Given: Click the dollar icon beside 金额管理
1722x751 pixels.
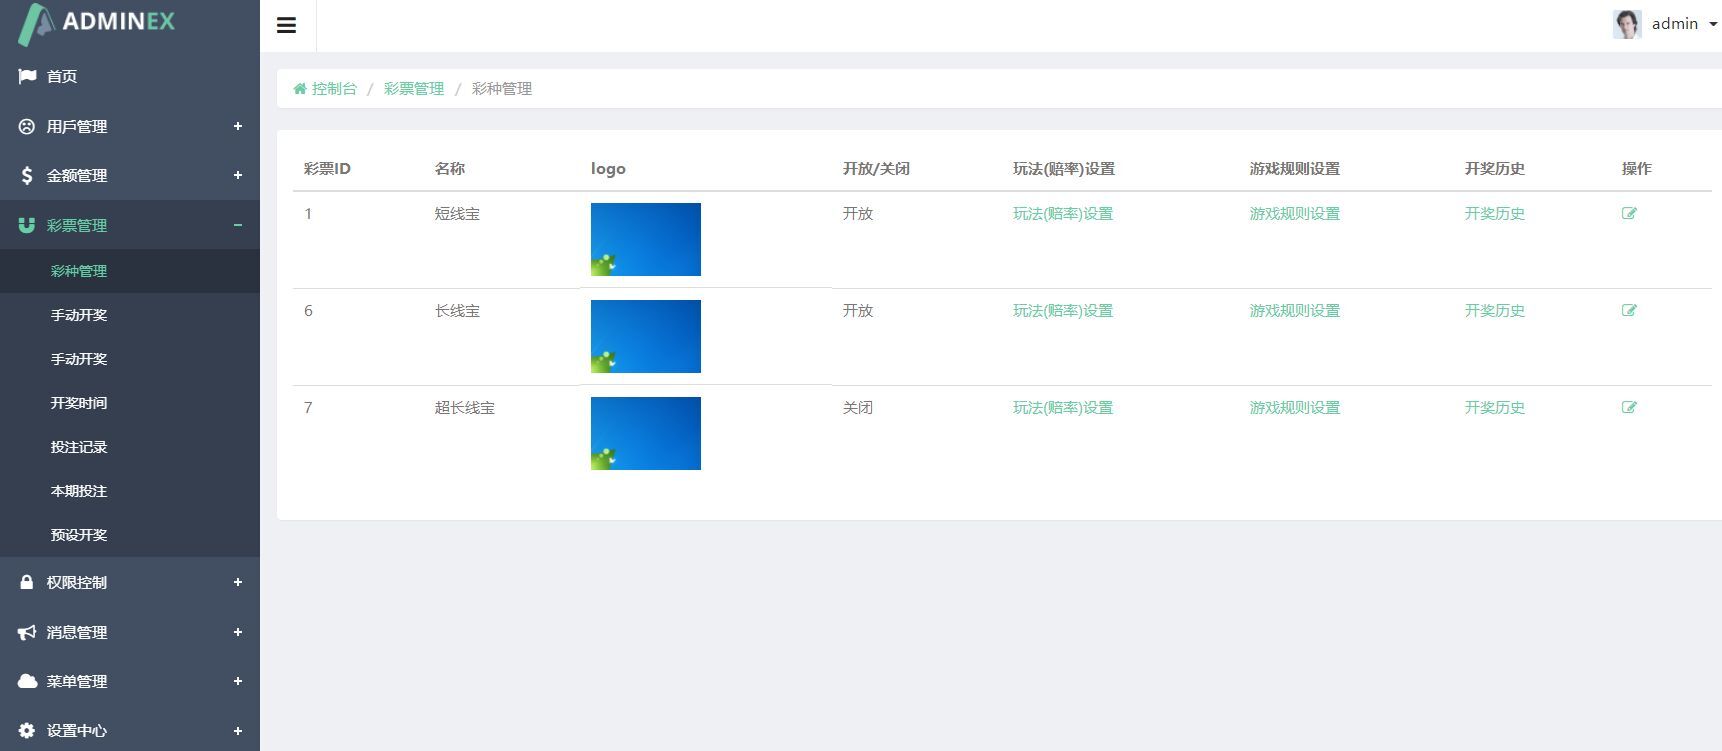Looking at the screenshot, I should point(27,175).
